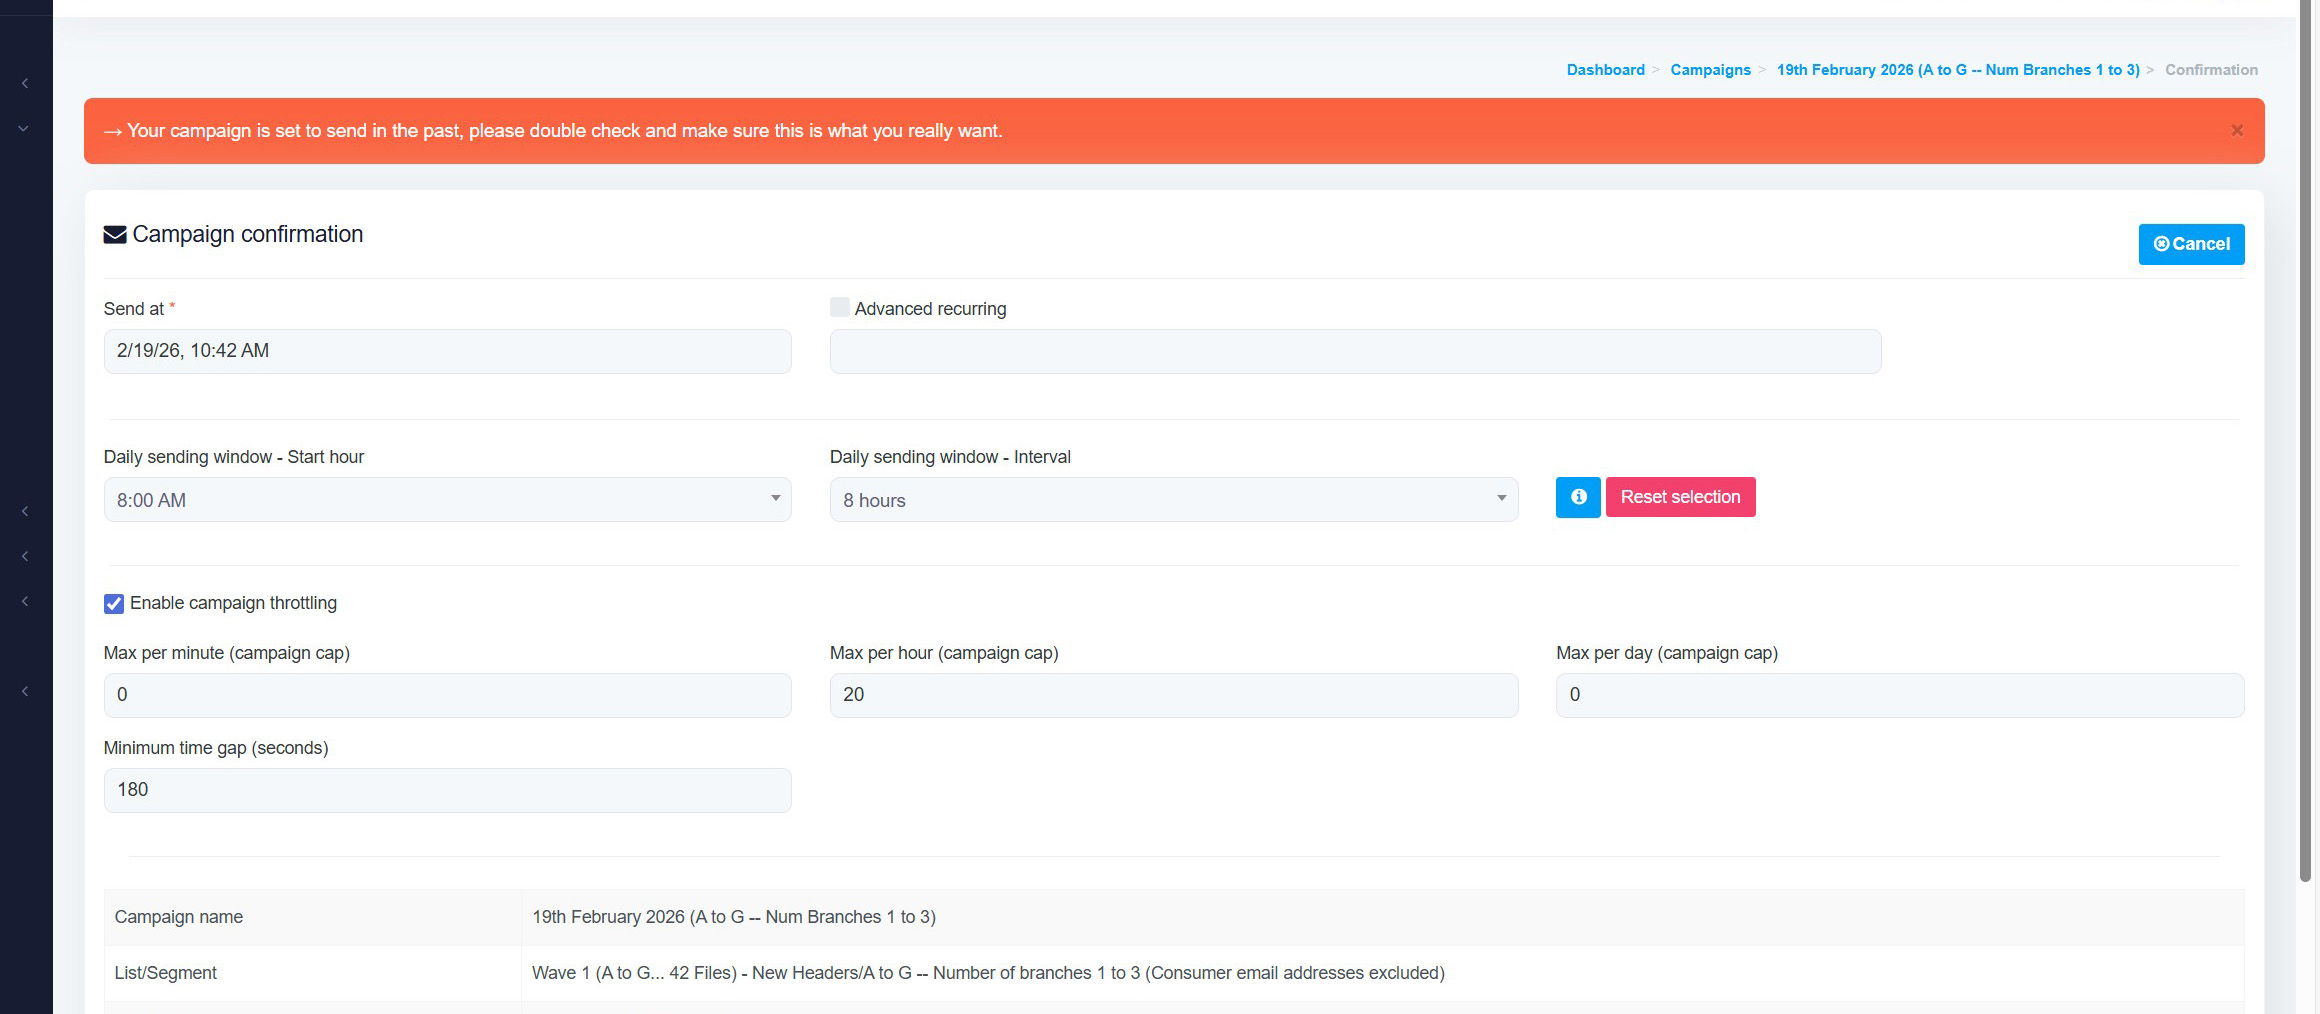Expand sidebar chevron just above throttling checkbox level
This screenshot has height=1014, width=2320.
click(x=25, y=556)
